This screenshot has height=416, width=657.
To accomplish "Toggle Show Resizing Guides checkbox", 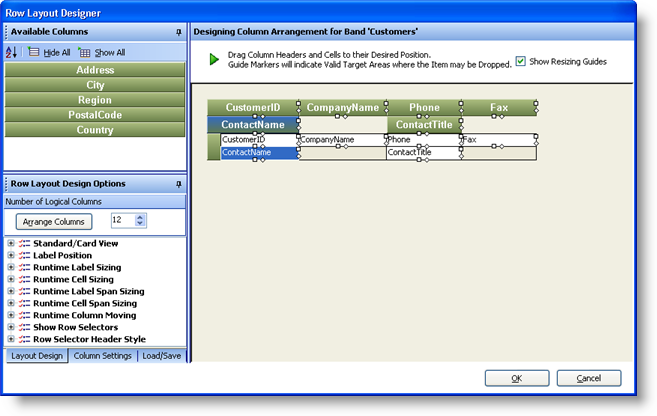I will [520, 61].
